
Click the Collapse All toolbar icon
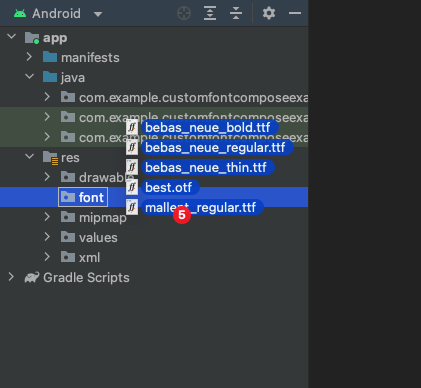tap(236, 14)
